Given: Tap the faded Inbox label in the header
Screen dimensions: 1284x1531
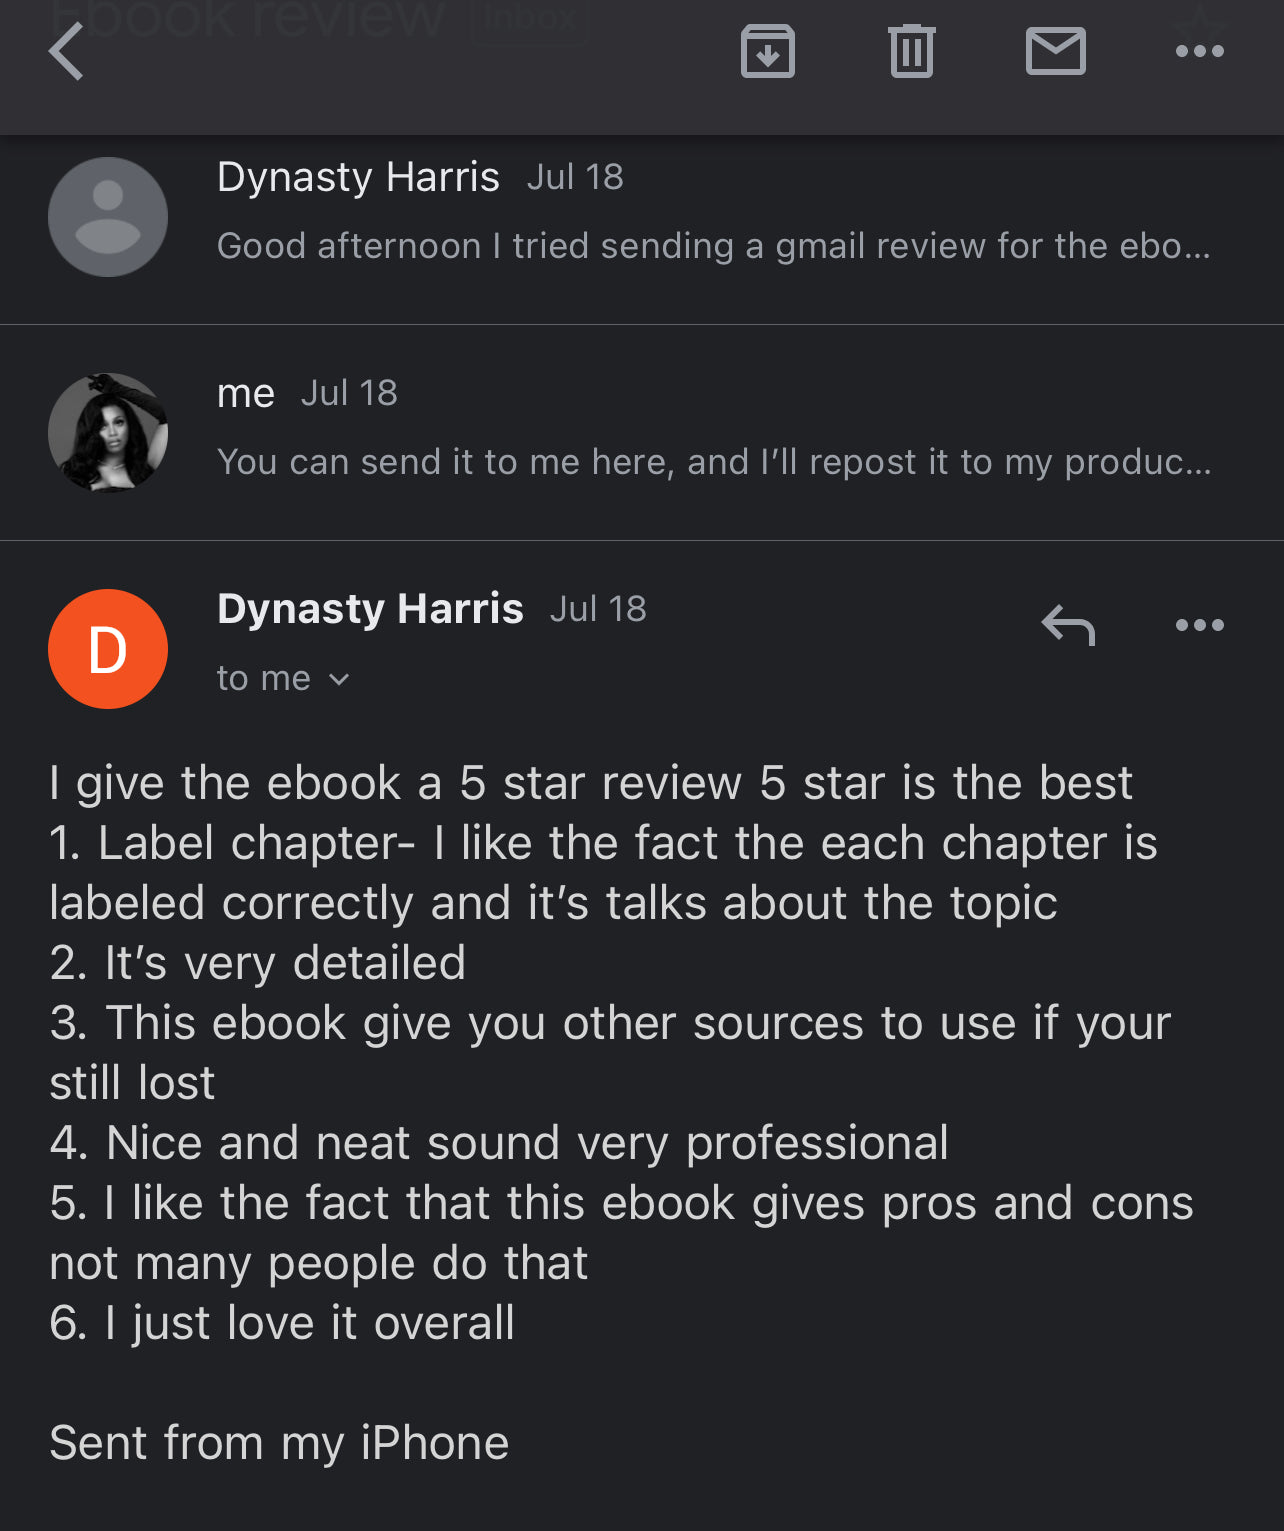Looking at the screenshot, I should point(527,20).
